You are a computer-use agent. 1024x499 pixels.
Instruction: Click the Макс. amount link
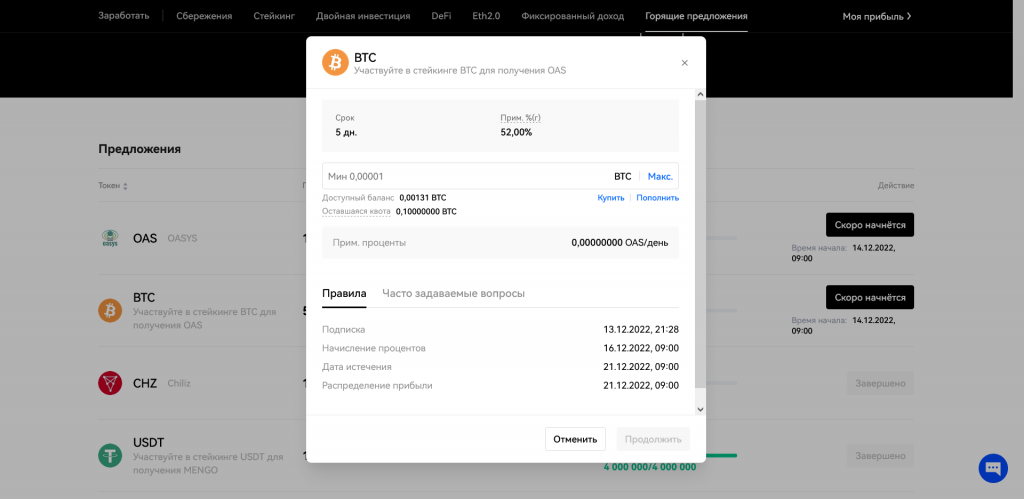(x=660, y=176)
